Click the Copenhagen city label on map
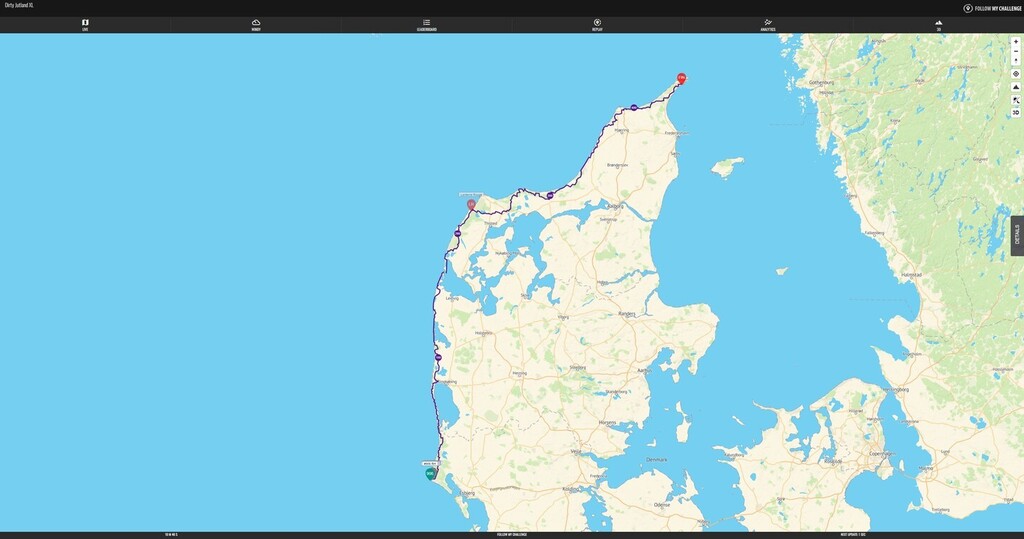The image size is (1024, 539). pyautogui.click(x=882, y=453)
